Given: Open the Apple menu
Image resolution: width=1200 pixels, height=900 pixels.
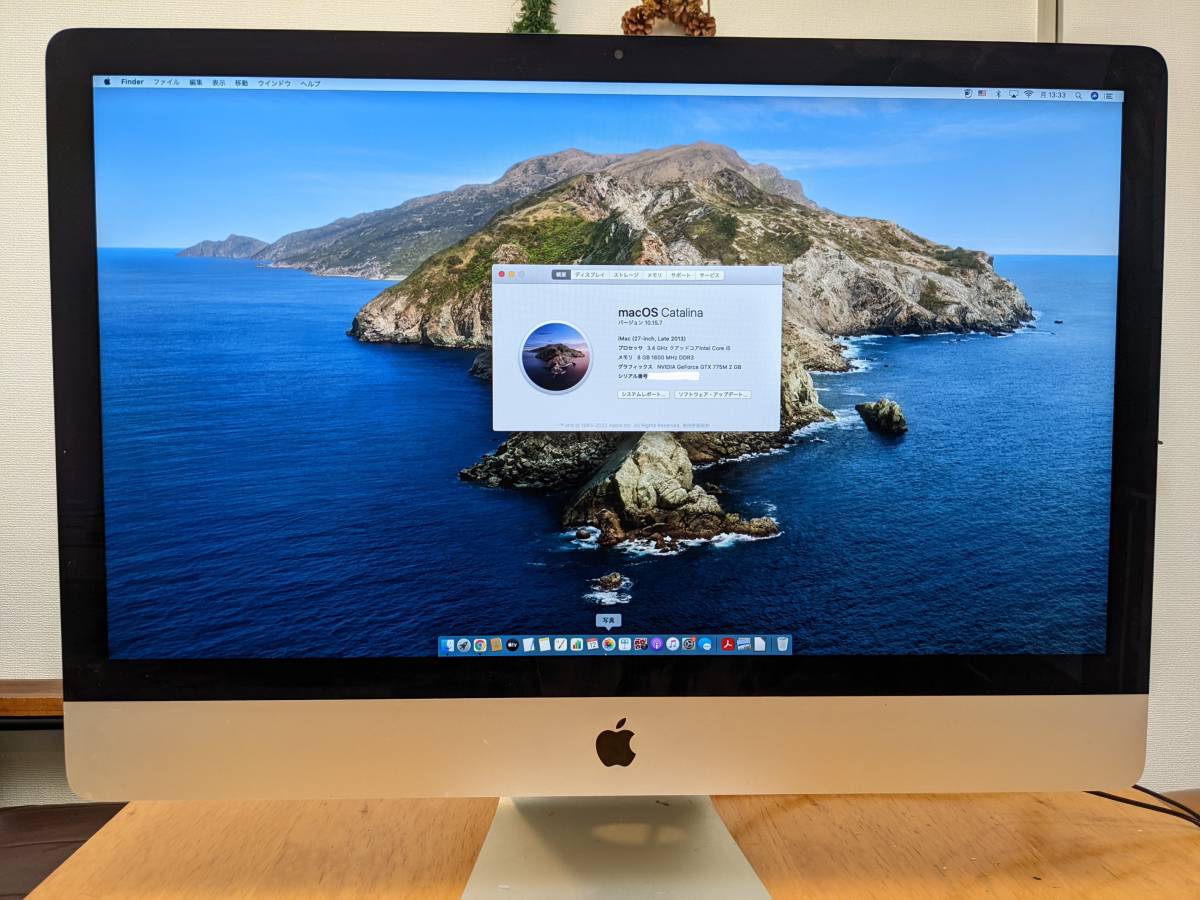Looking at the screenshot, I should tap(107, 82).
